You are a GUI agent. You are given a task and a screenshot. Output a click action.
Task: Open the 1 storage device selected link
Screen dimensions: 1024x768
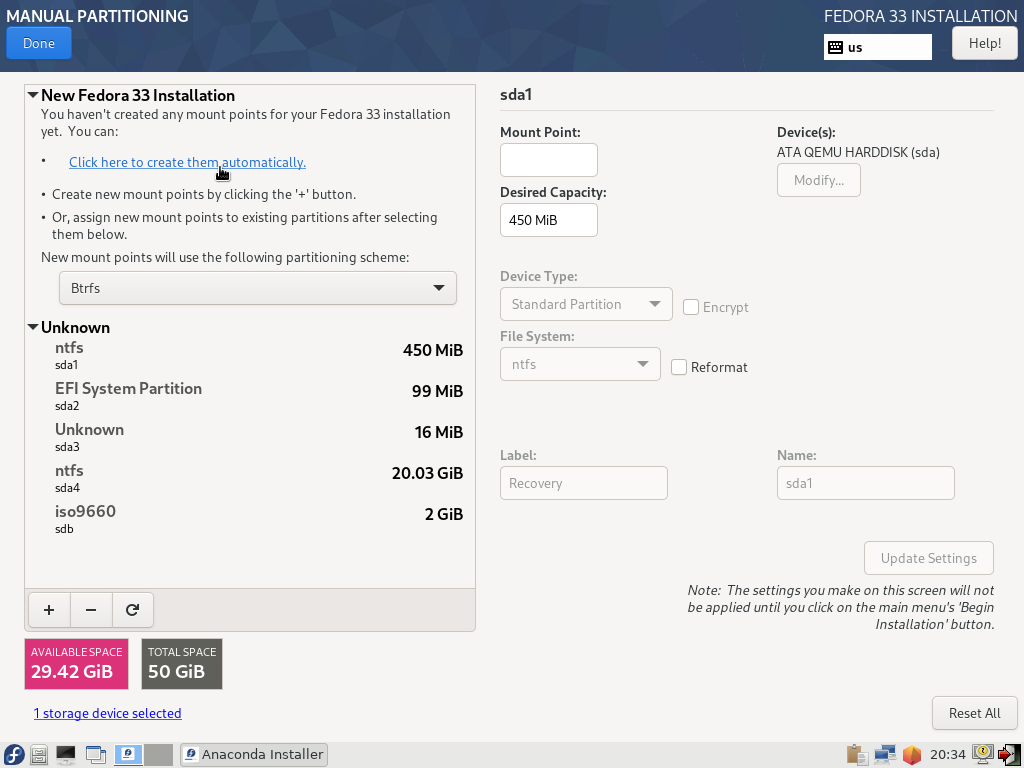[108, 713]
